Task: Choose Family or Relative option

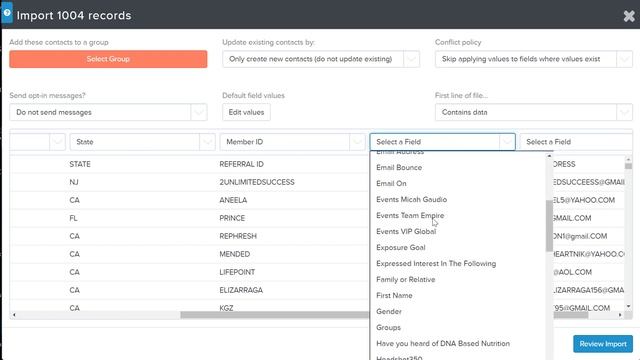Action: pos(405,280)
